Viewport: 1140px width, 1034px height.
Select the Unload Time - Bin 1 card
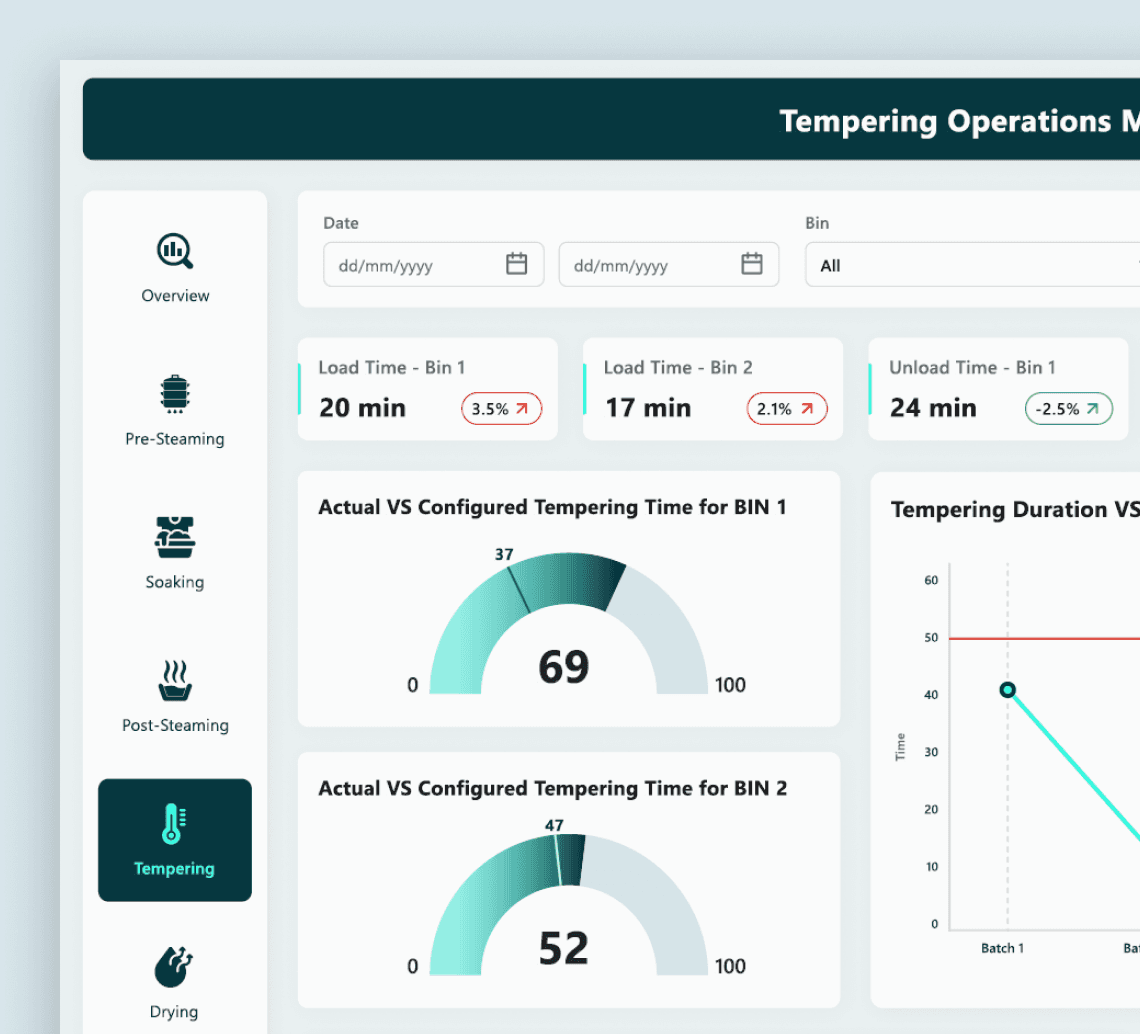(x=998, y=389)
